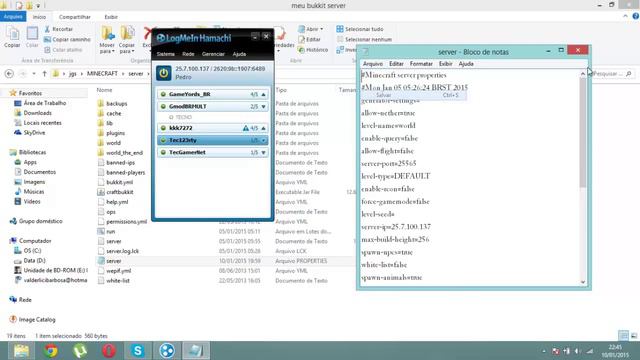Click the Salvar entry in Notepad menu

413,95
